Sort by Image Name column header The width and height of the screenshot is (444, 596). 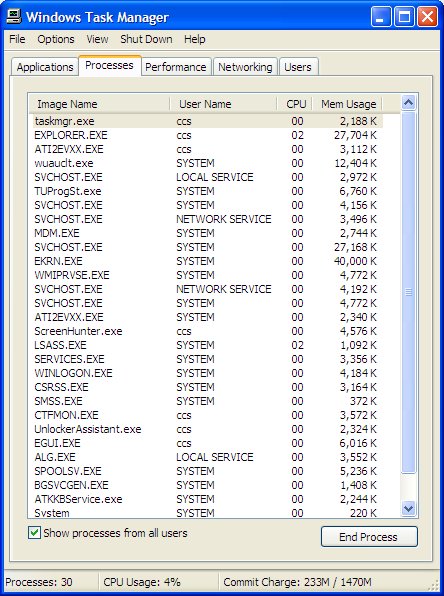click(x=100, y=104)
